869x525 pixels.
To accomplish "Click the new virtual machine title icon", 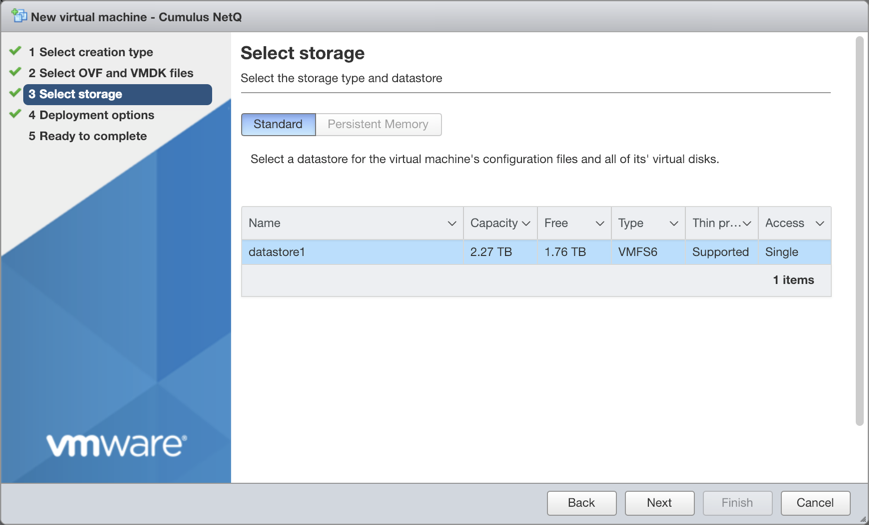I will pos(19,16).
